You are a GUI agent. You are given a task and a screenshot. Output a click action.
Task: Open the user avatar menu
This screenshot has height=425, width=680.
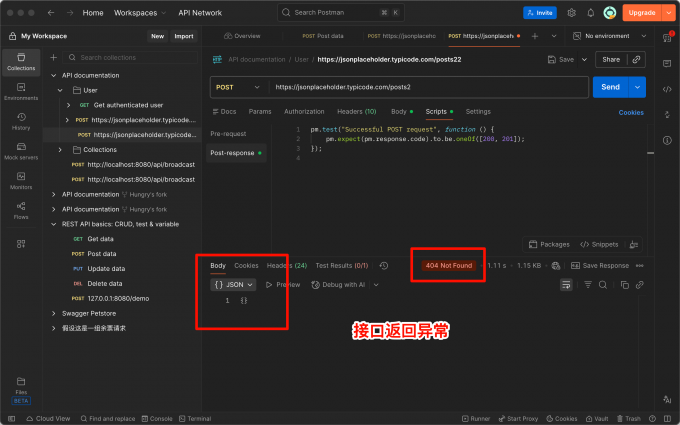610,13
